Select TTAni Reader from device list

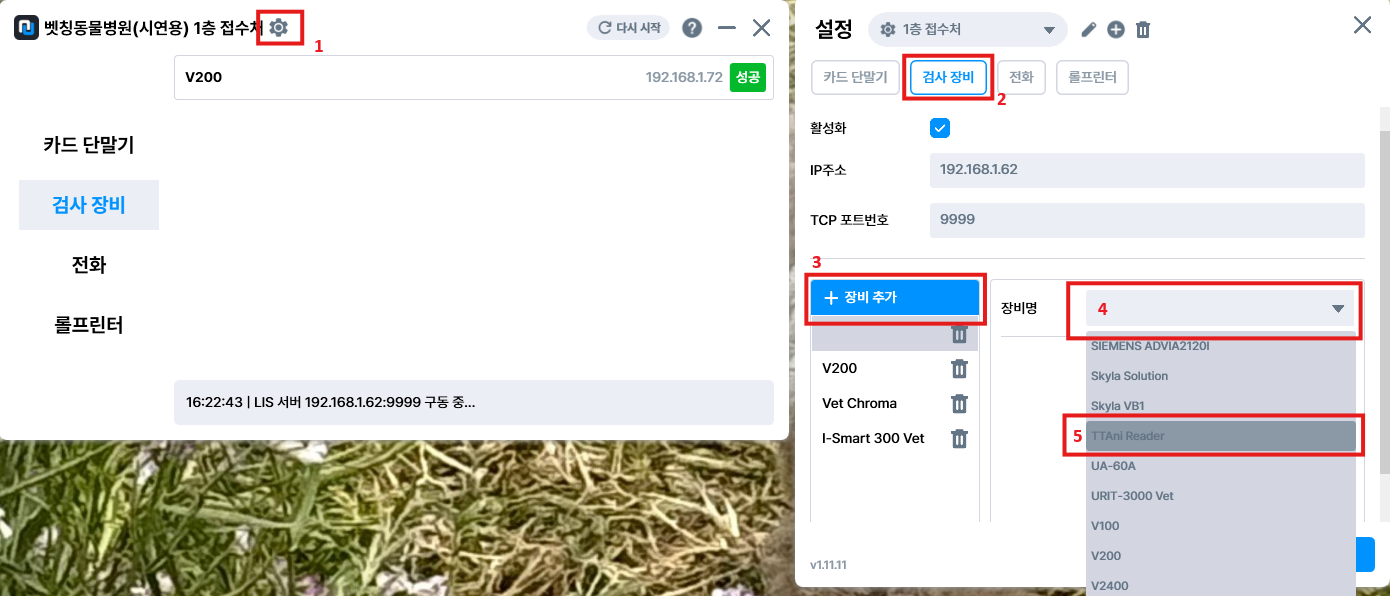click(x=1221, y=436)
